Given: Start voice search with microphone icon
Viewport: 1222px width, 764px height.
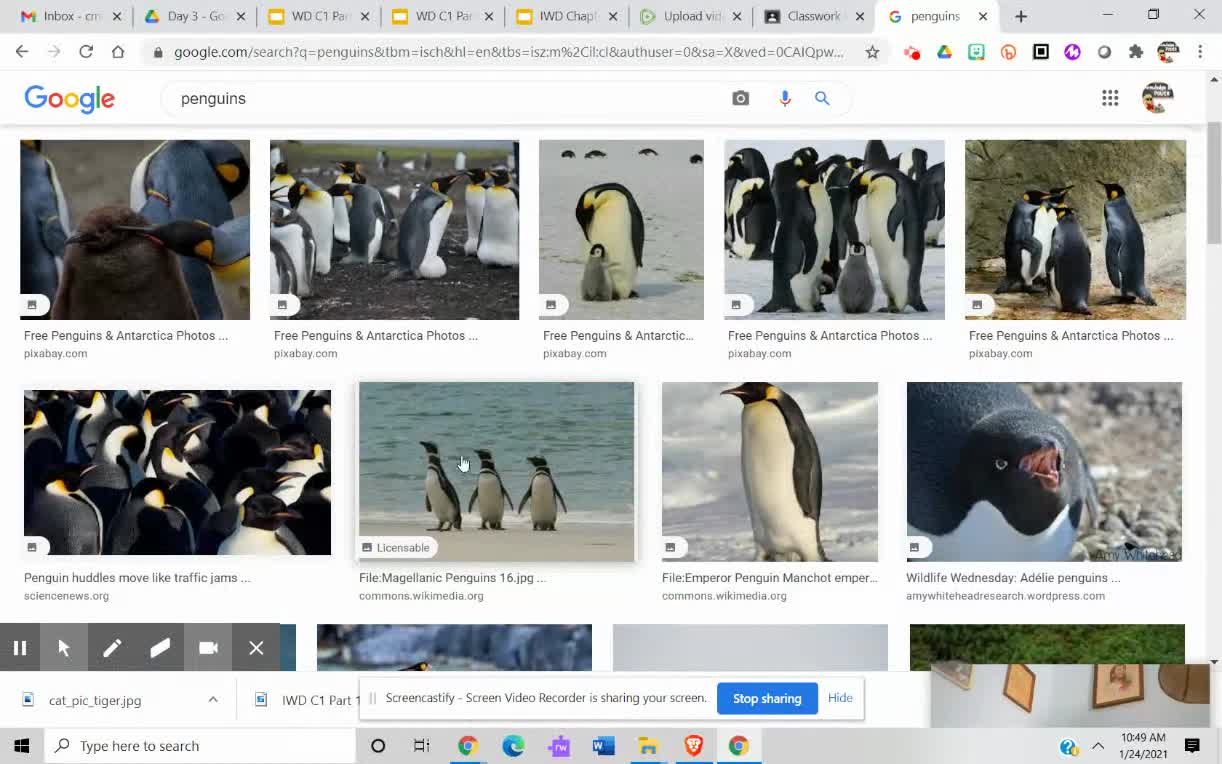Looking at the screenshot, I should (785, 98).
